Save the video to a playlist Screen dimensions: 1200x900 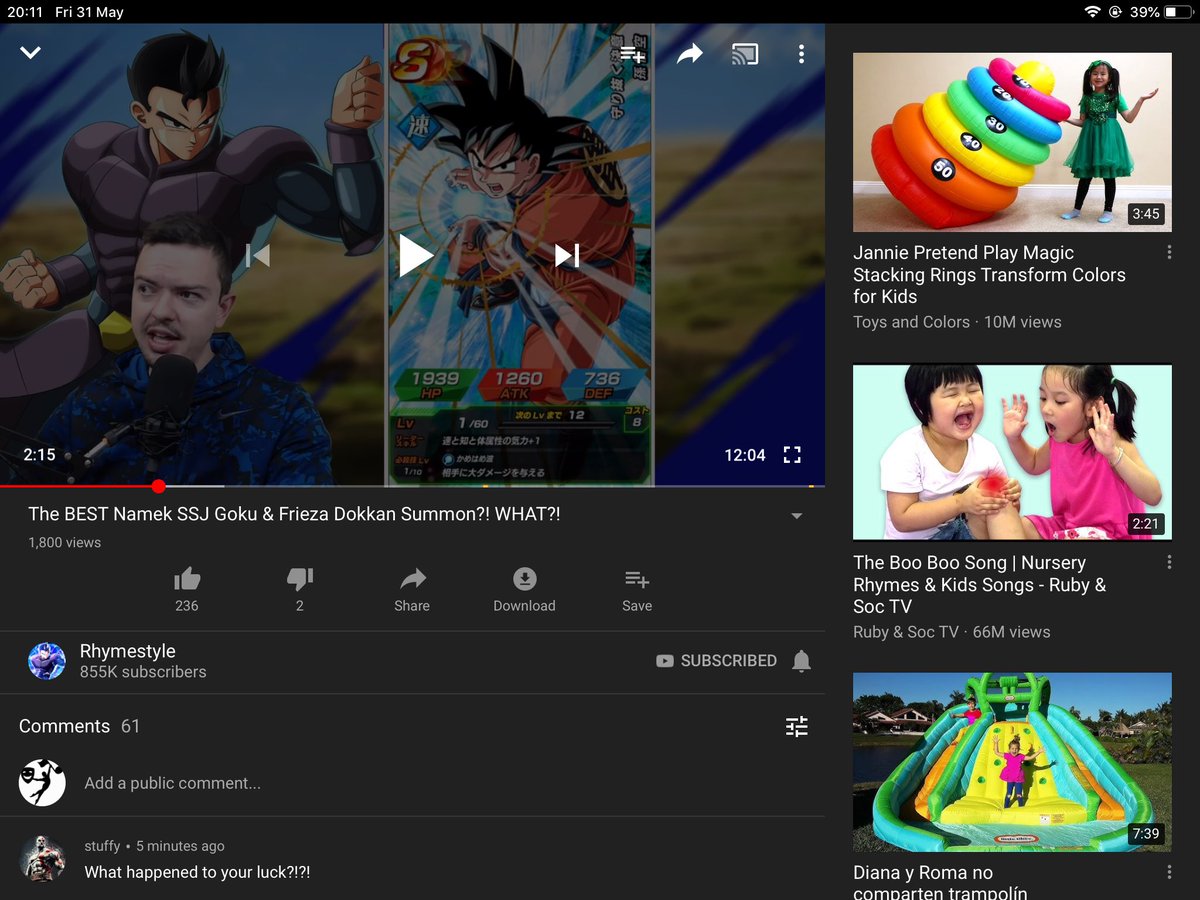coord(637,589)
